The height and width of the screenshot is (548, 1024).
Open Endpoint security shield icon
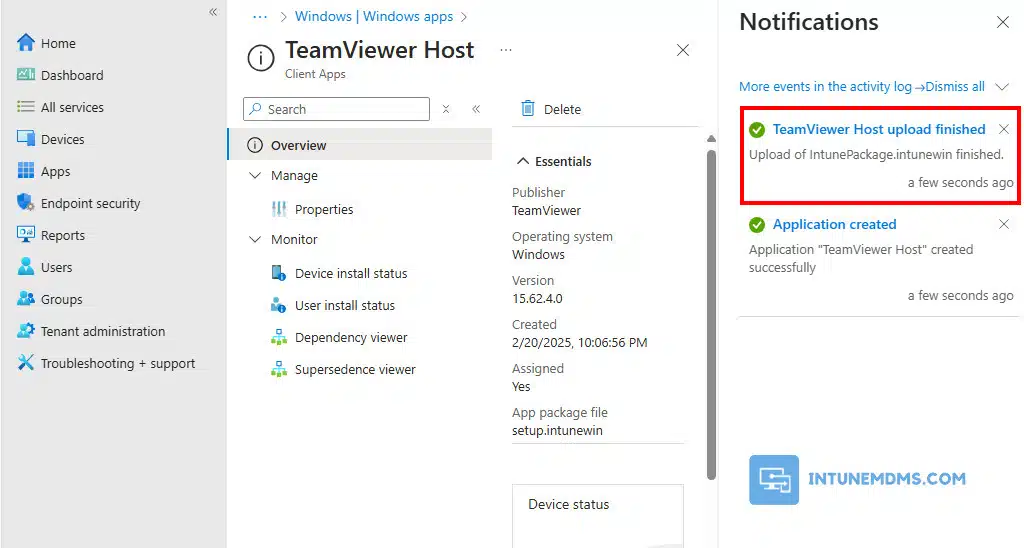coord(25,202)
